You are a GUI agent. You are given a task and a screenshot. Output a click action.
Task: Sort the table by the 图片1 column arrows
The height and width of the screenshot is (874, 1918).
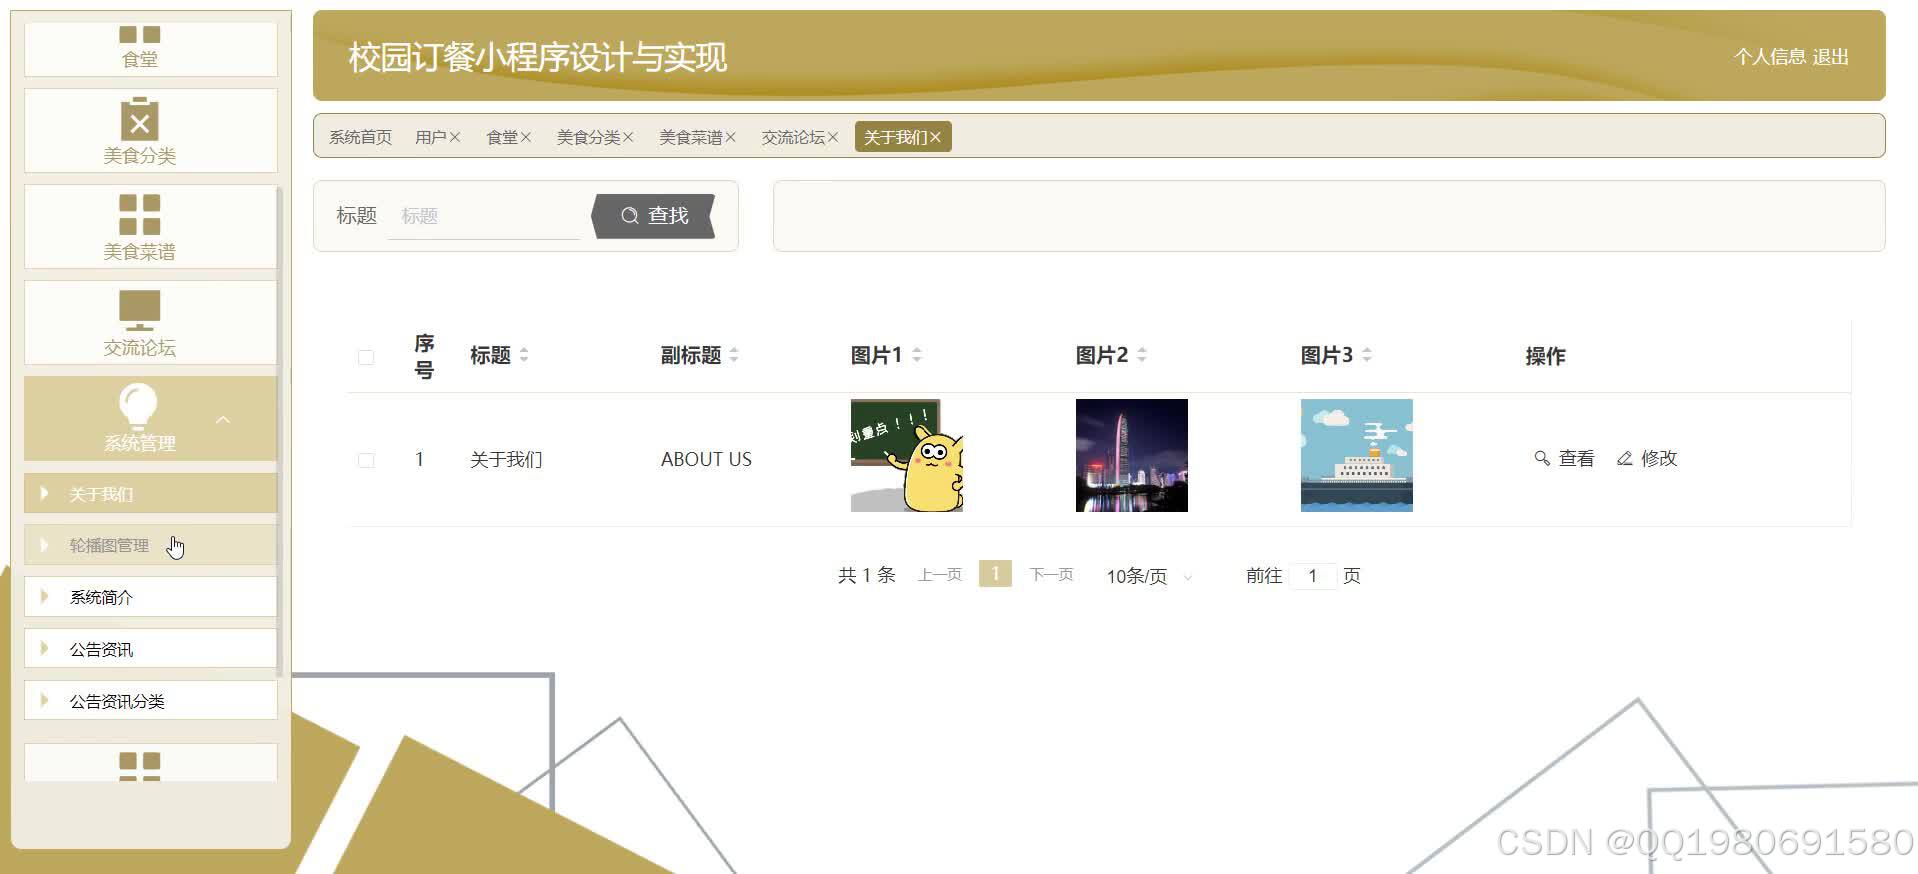(x=917, y=355)
